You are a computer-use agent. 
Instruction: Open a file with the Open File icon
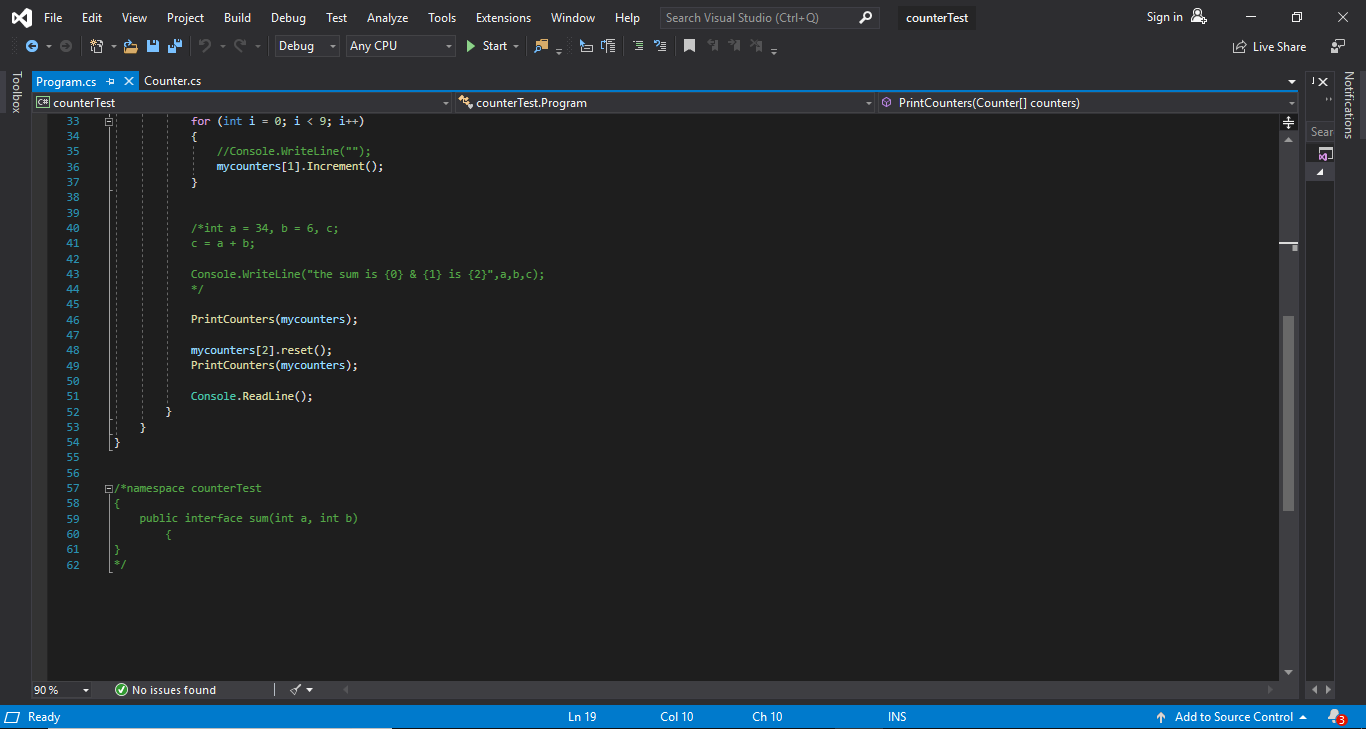129,45
